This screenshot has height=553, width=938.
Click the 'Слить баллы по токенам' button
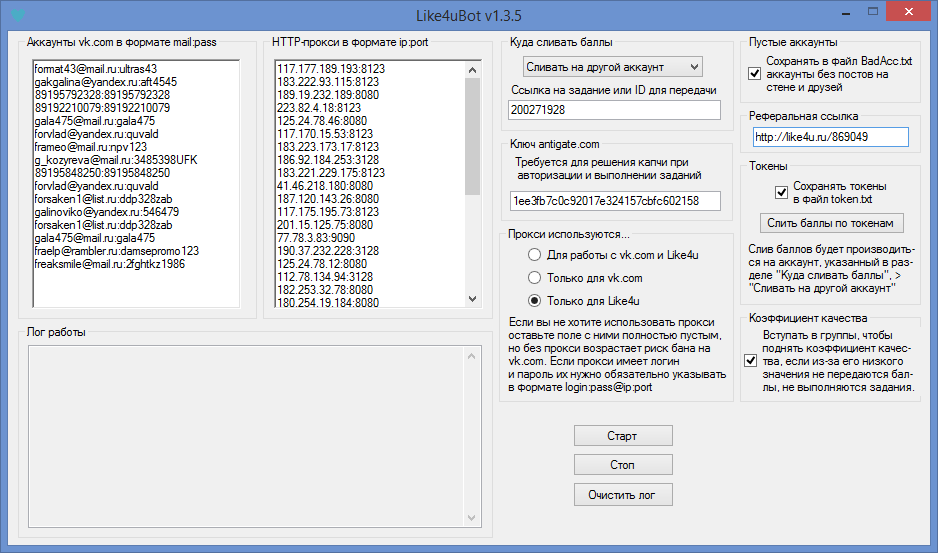coord(832,223)
